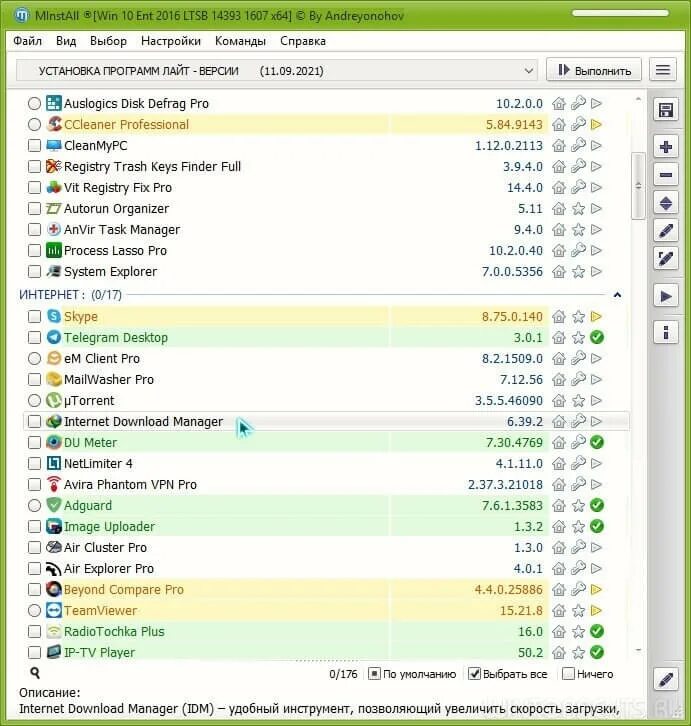Click the ИНТЕРНЕТ : (0/17) group header

point(70,294)
